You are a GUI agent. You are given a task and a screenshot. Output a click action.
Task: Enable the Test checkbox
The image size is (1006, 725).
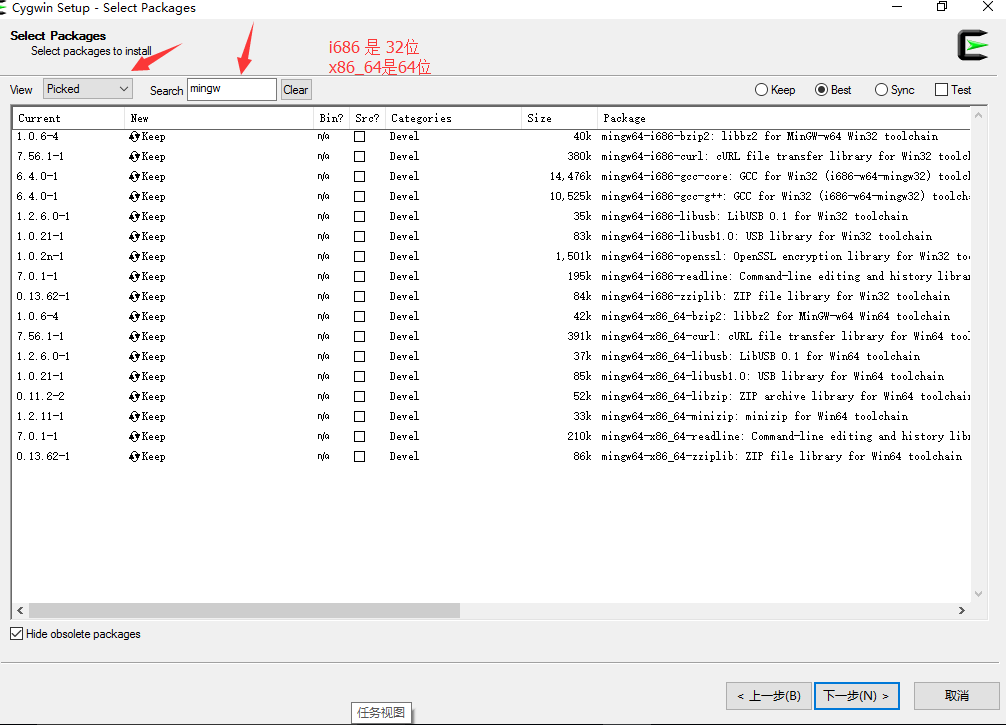coord(941,90)
